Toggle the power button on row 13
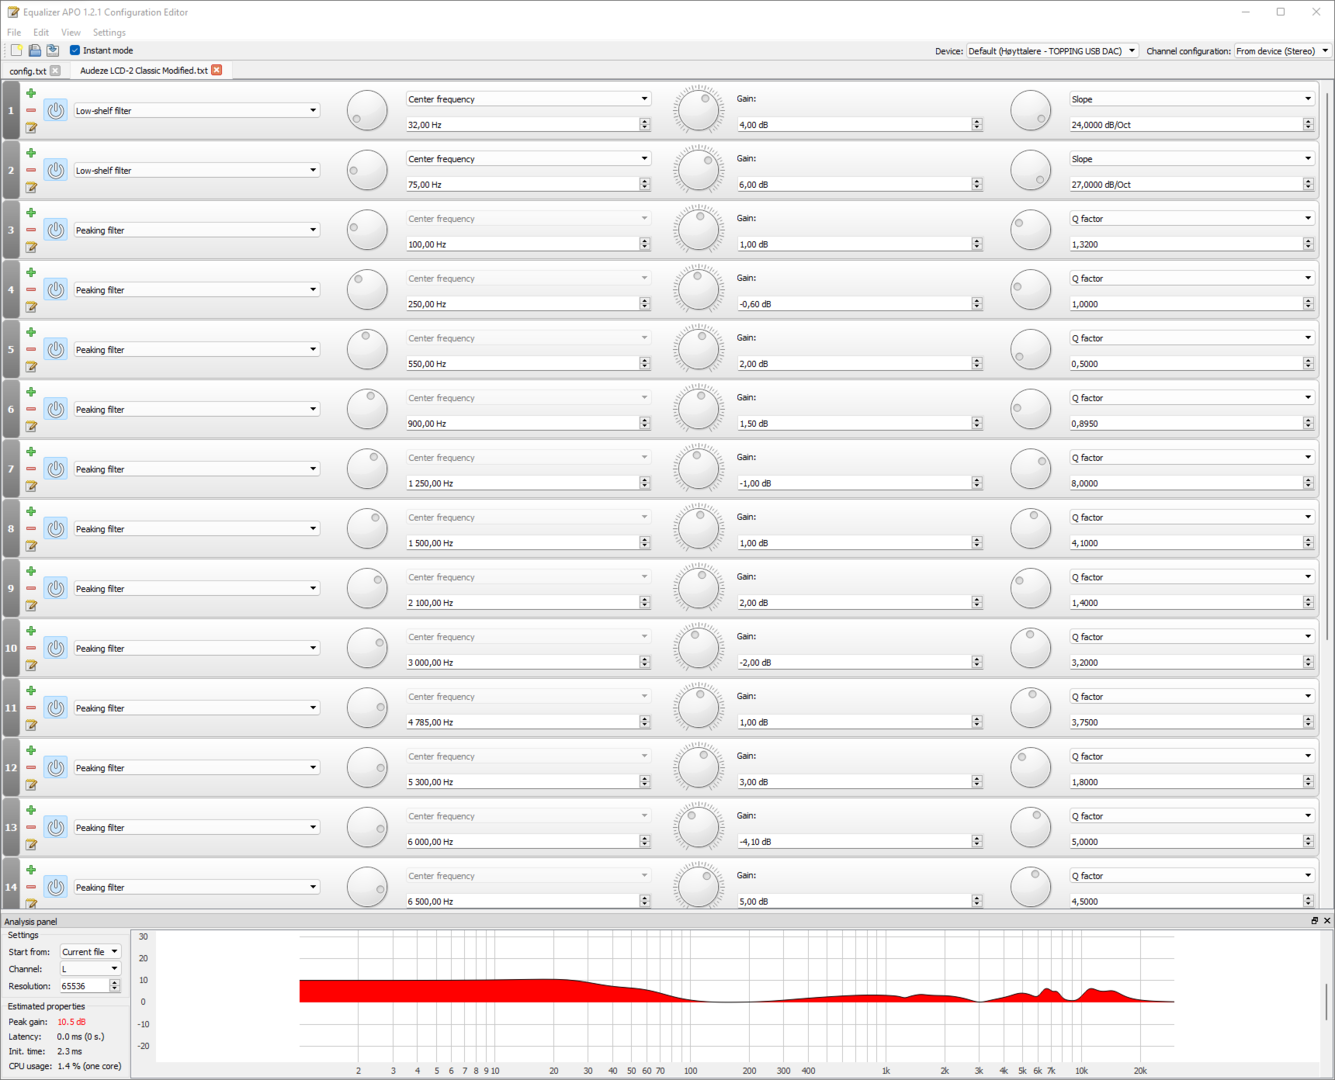This screenshot has width=1335, height=1080. [56, 827]
